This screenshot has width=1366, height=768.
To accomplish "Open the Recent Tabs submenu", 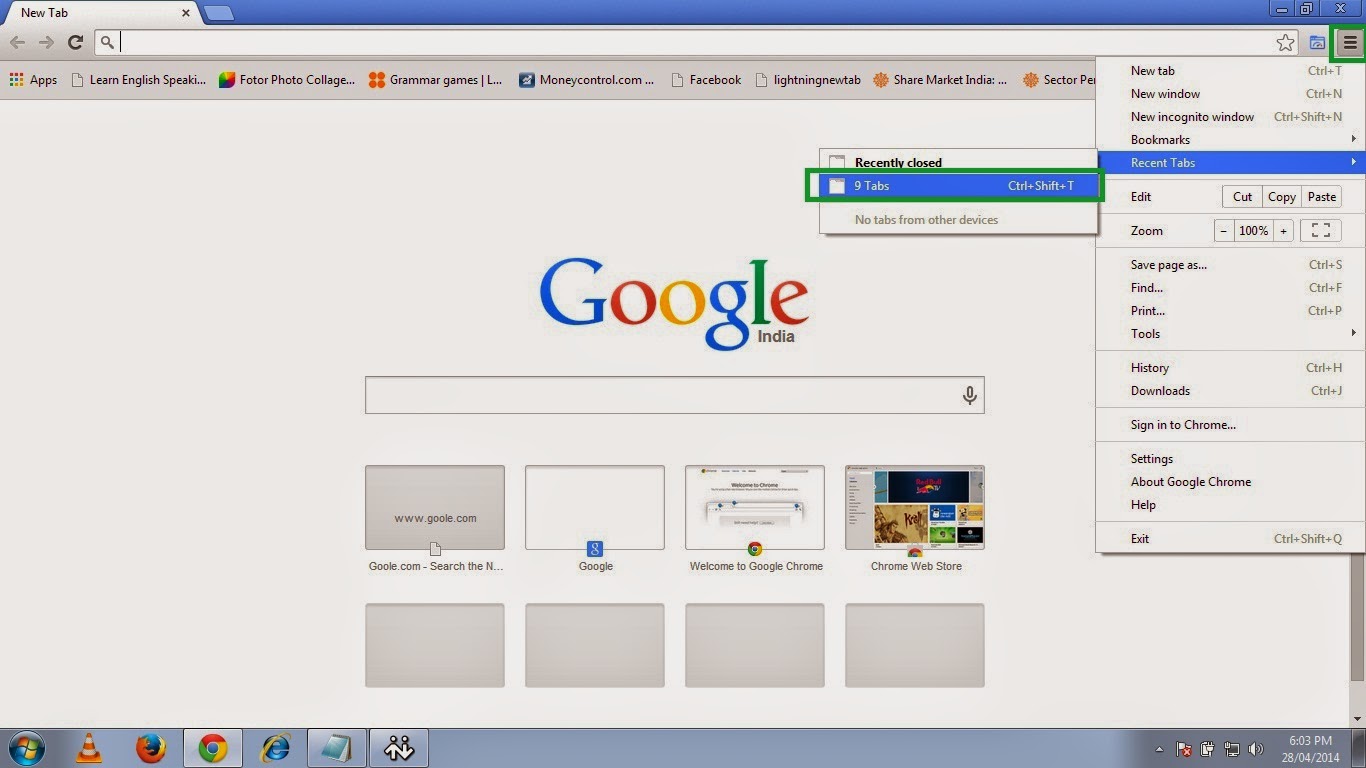I will [x=1231, y=163].
